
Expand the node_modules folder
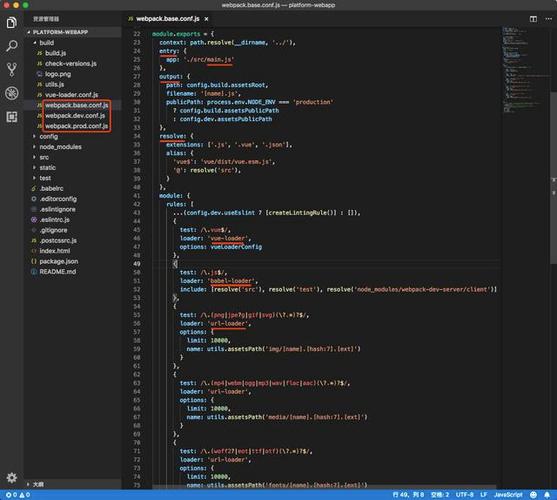(73, 147)
